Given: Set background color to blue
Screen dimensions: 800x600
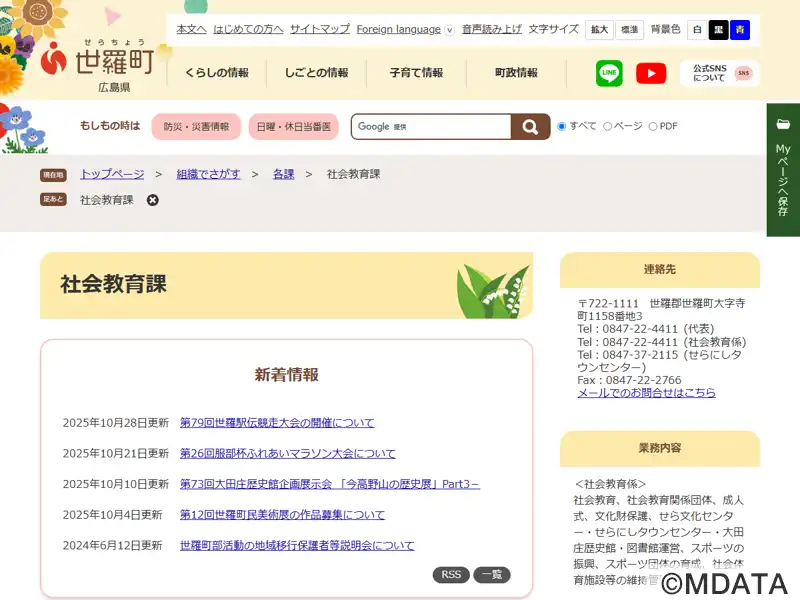Looking at the screenshot, I should pyautogui.click(x=739, y=30).
